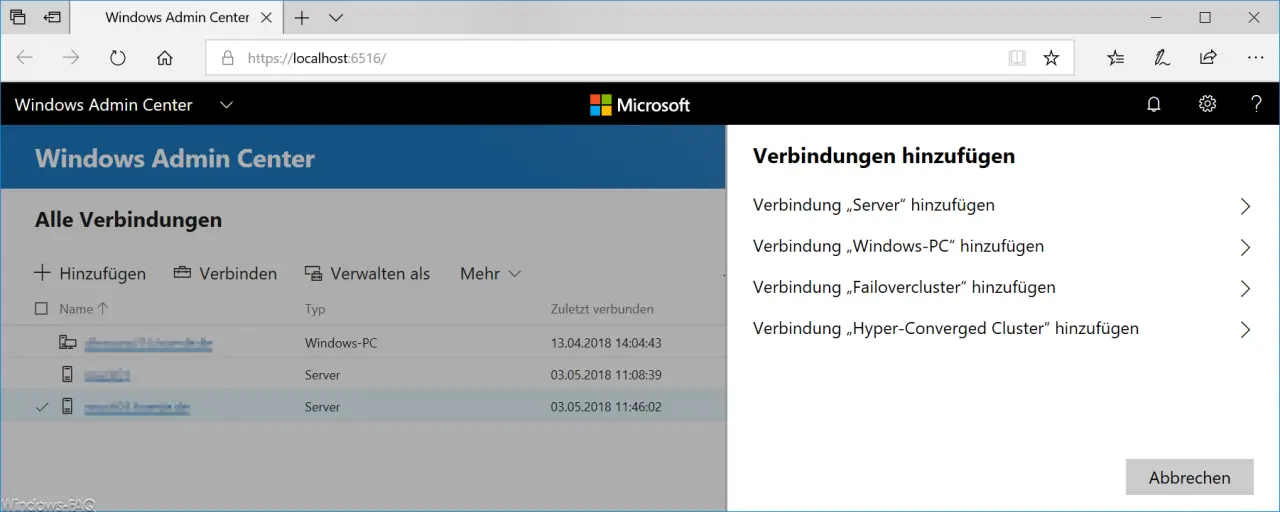
Task: Click the 03.05.2018 11:46:02 timestamp cell
Action: 606,407
